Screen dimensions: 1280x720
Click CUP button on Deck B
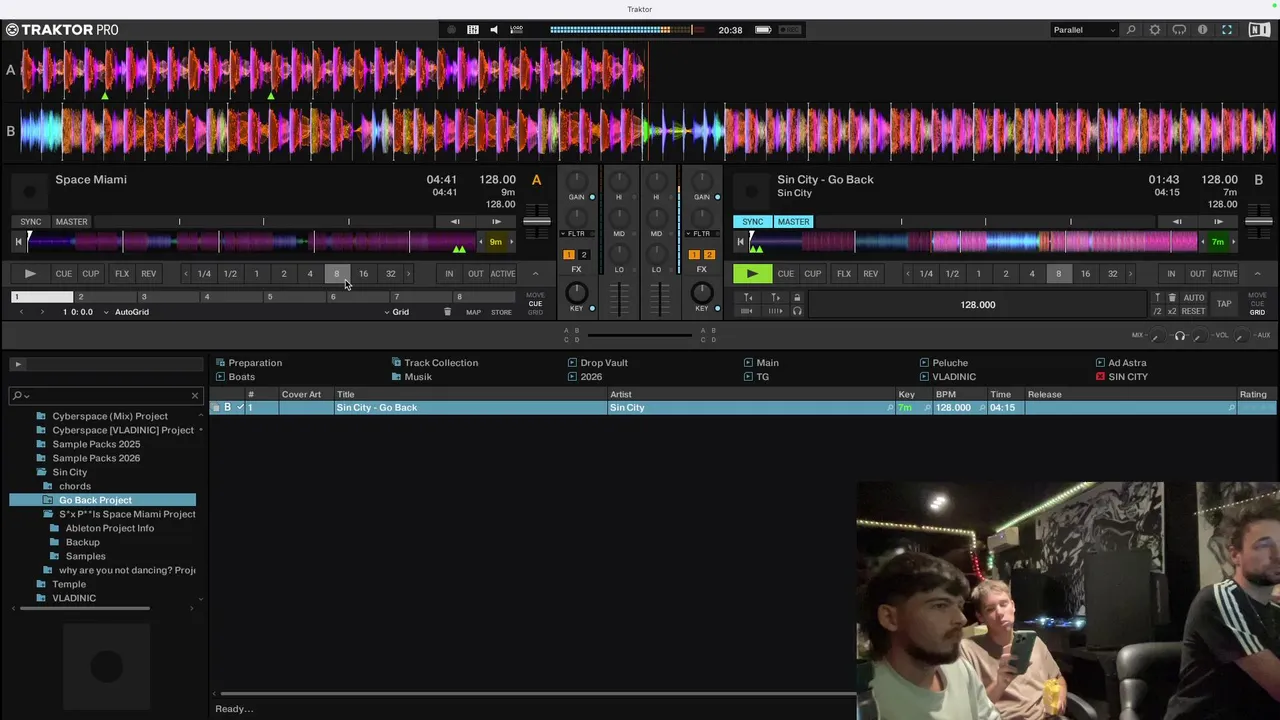click(812, 274)
